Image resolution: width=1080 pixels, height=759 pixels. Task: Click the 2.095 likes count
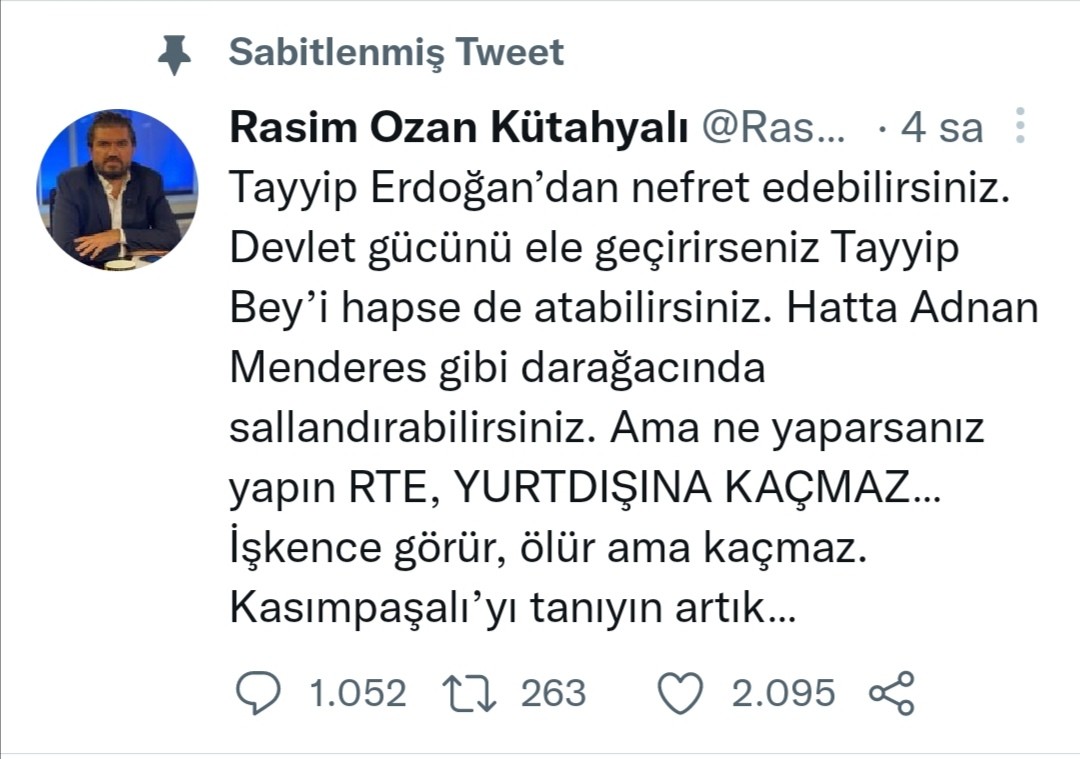(x=782, y=692)
